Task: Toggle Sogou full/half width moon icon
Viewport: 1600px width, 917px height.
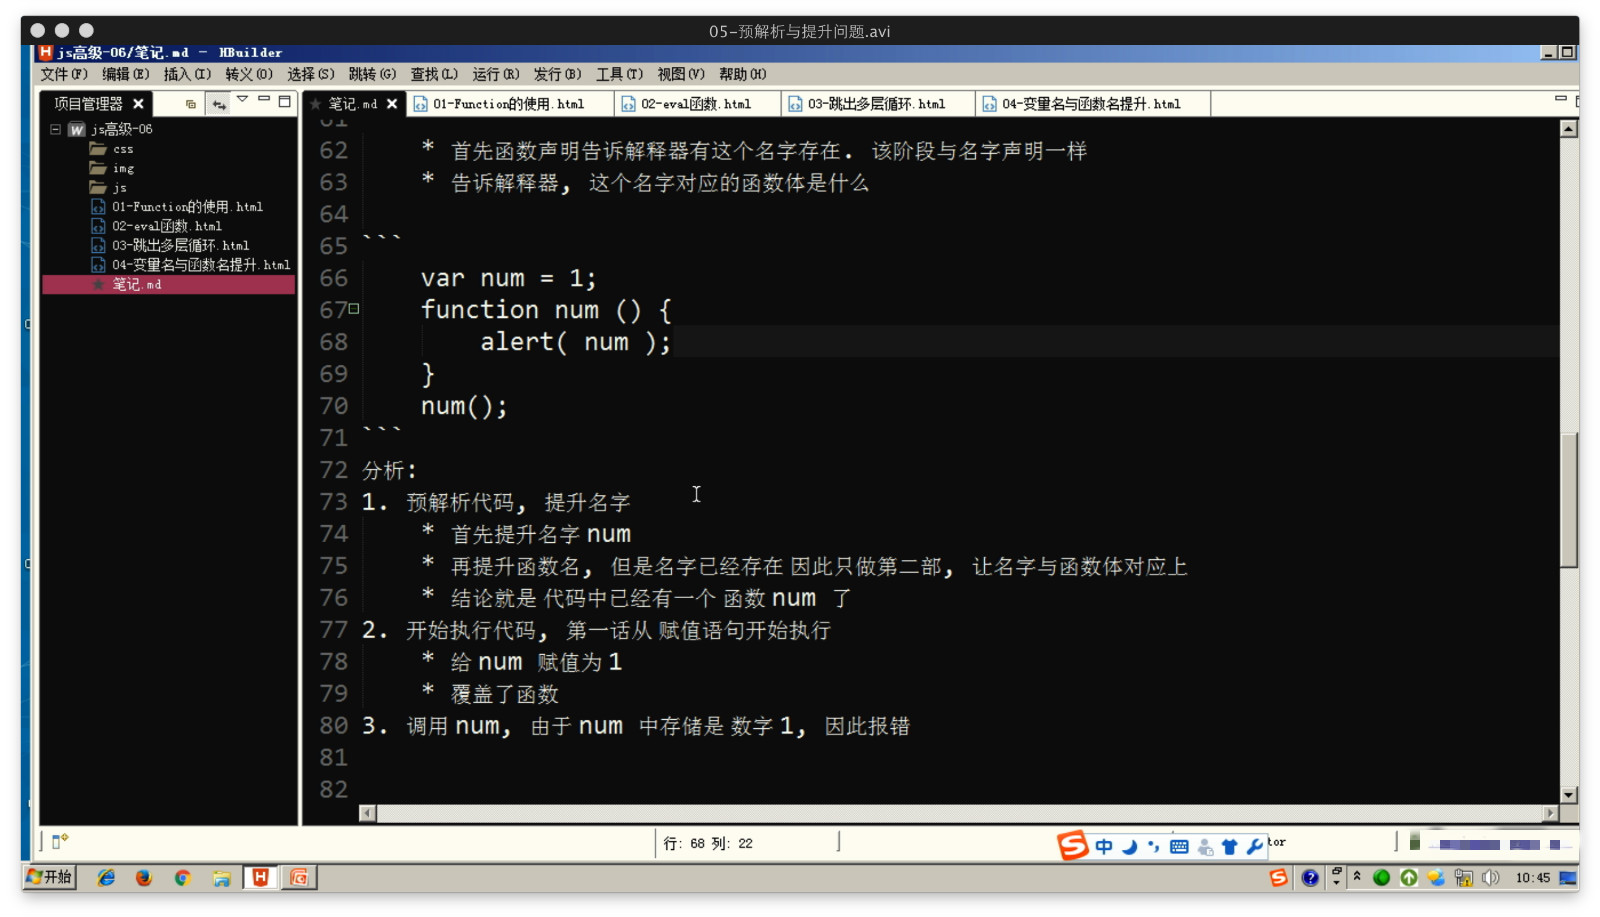Action: pos(1130,846)
